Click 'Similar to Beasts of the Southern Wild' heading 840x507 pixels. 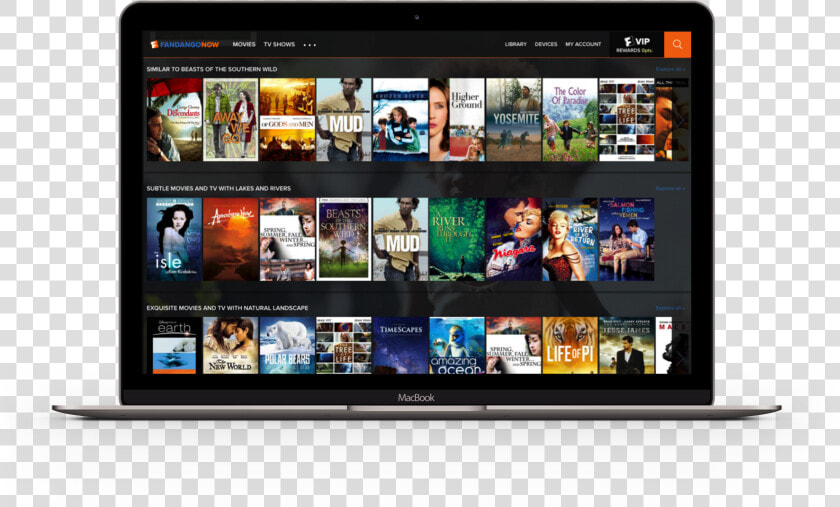212,69
